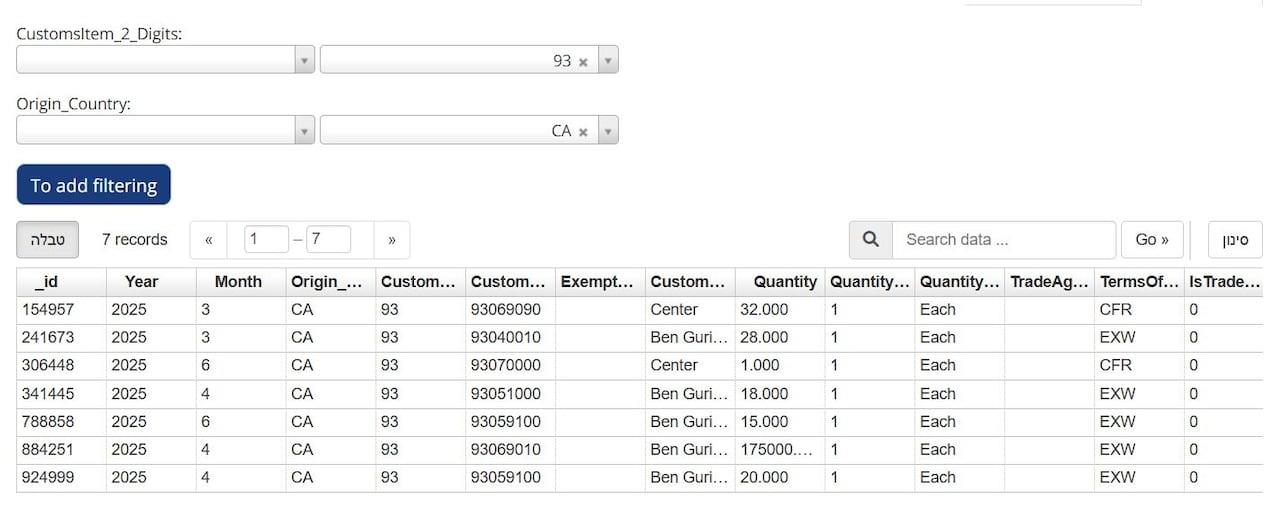Click the ending record number field

pyautogui.click(x=328, y=240)
